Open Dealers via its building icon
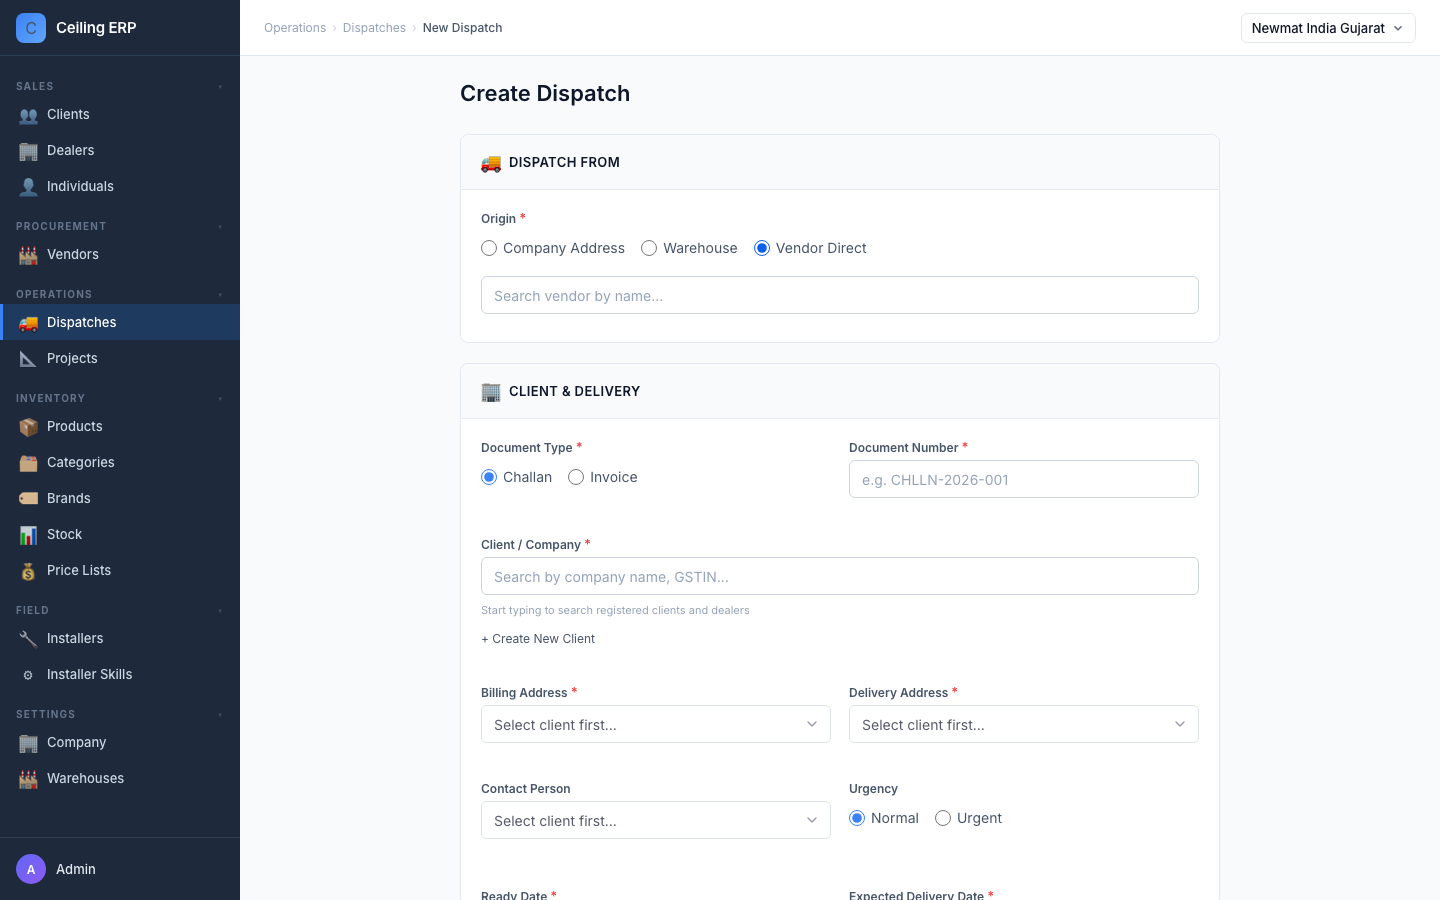This screenshot has height=900, width=1440. coord(28,151)
